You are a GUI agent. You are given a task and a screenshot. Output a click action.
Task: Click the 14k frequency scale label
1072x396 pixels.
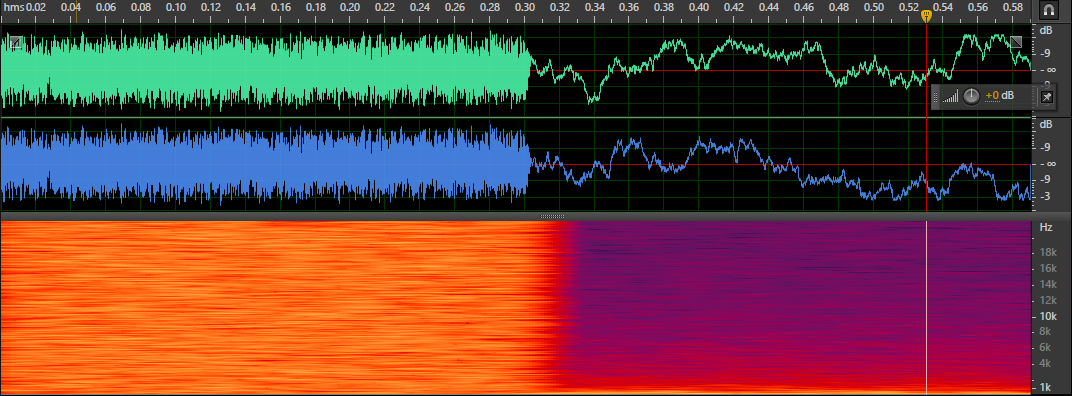pyautogui.click(x=1049, y=285)
